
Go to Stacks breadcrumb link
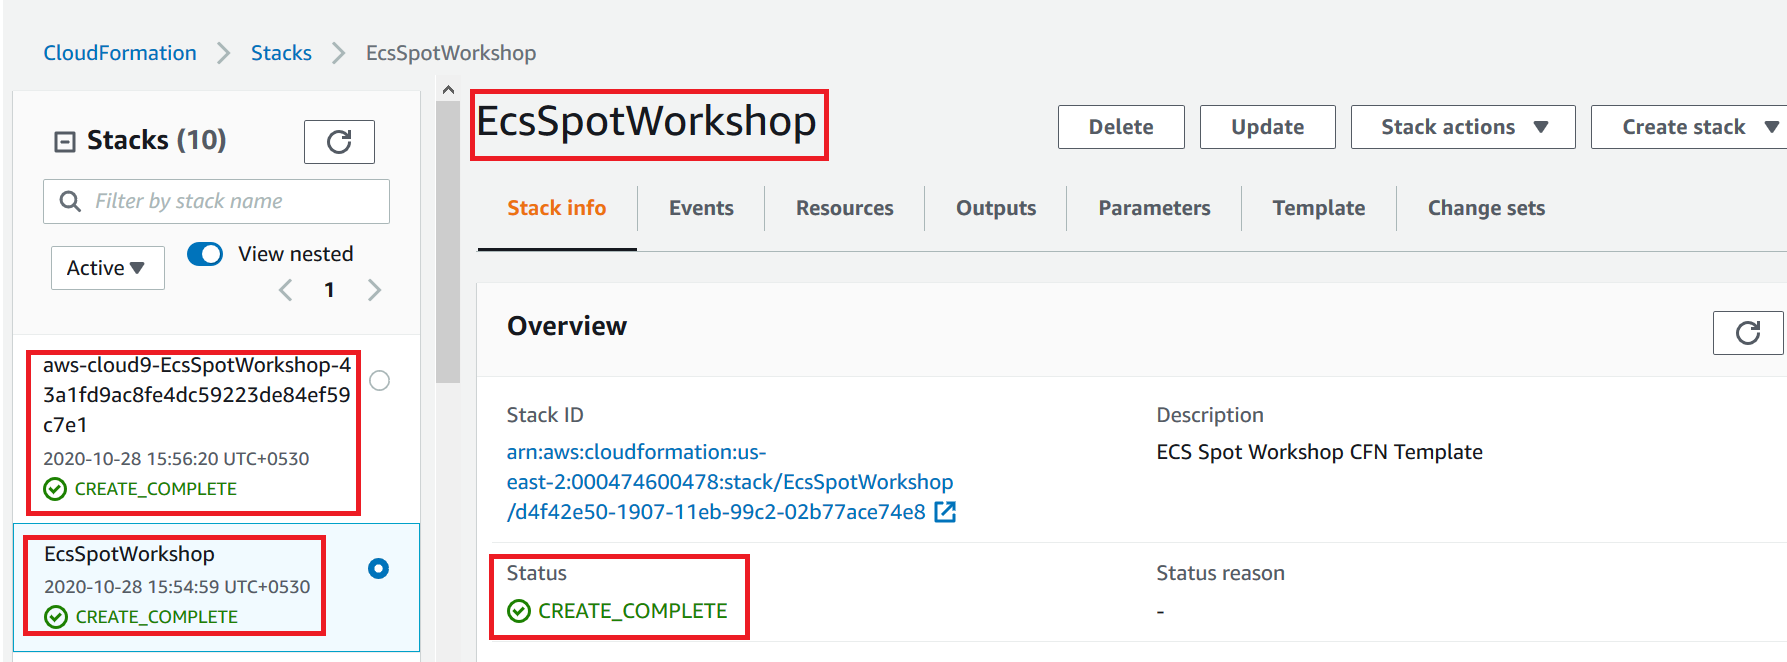(281, 53)
